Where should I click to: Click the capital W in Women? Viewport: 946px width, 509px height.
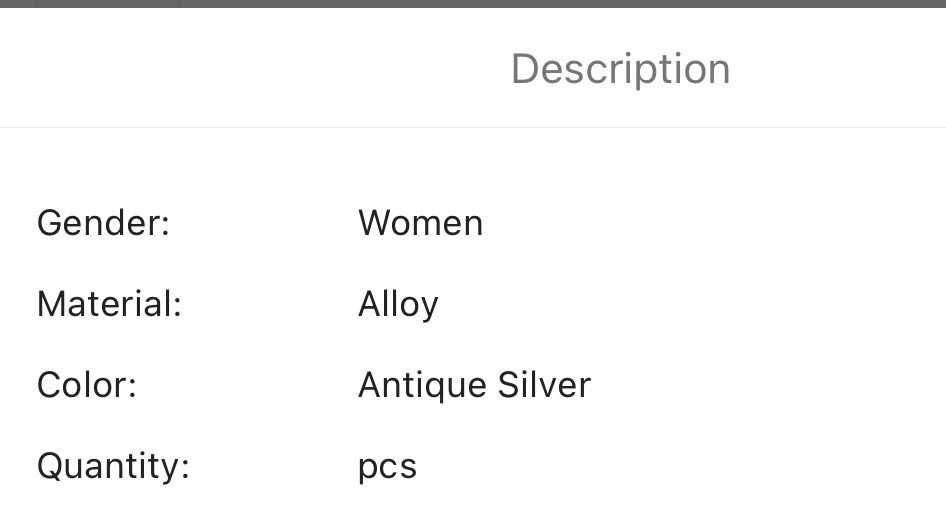pyautogui.click(x=375, y=223)
